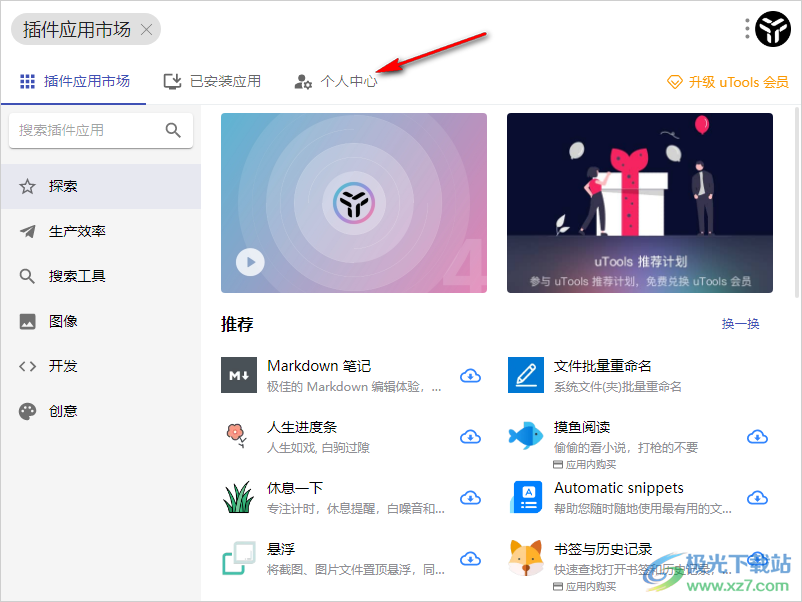Click 换一换 to refresh recommendations

tap(740, 324)
